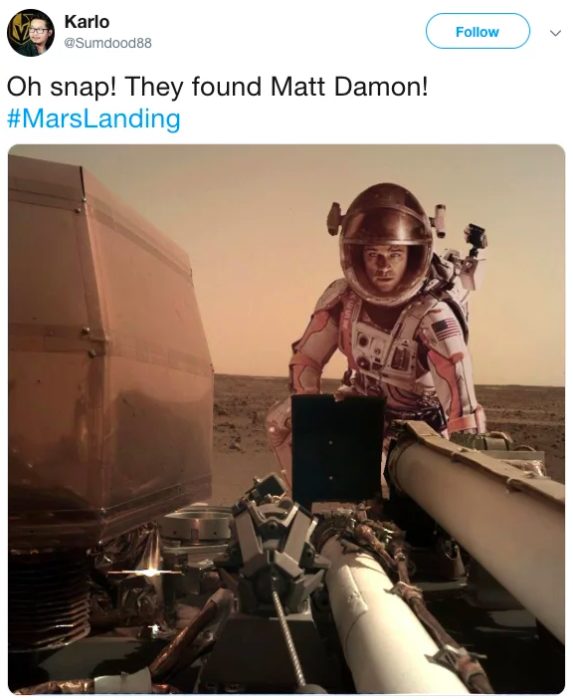Viewport: 573px width, 700px height.
Task: Open the @Sumdood88 handle link
Action: pos(108,43)
